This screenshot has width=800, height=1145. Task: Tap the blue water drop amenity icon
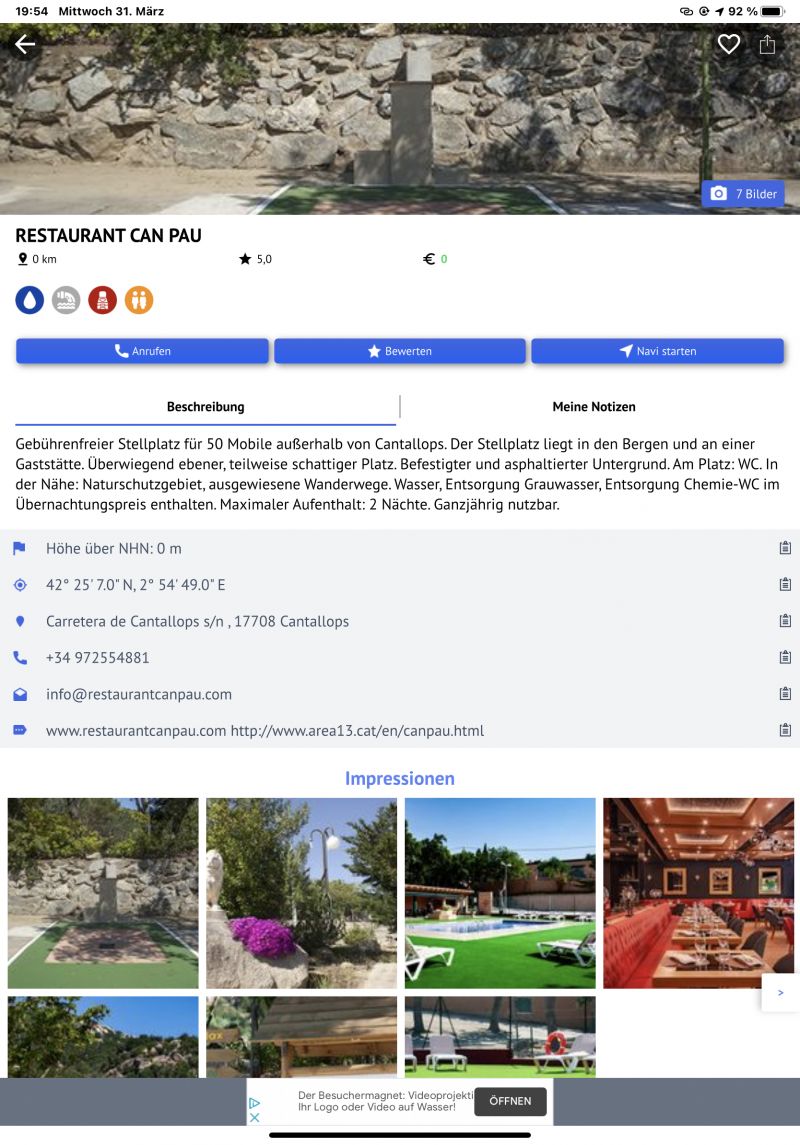click(30, 300)
